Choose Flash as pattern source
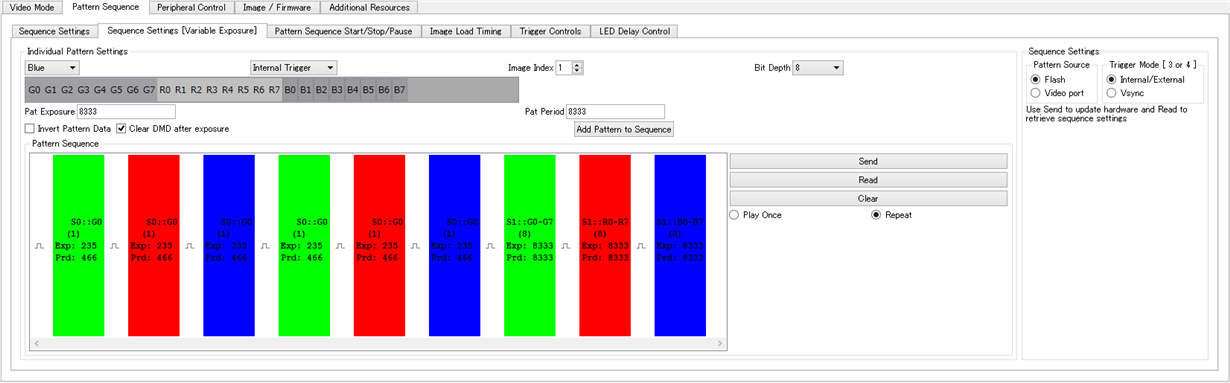 (1035, 79)
